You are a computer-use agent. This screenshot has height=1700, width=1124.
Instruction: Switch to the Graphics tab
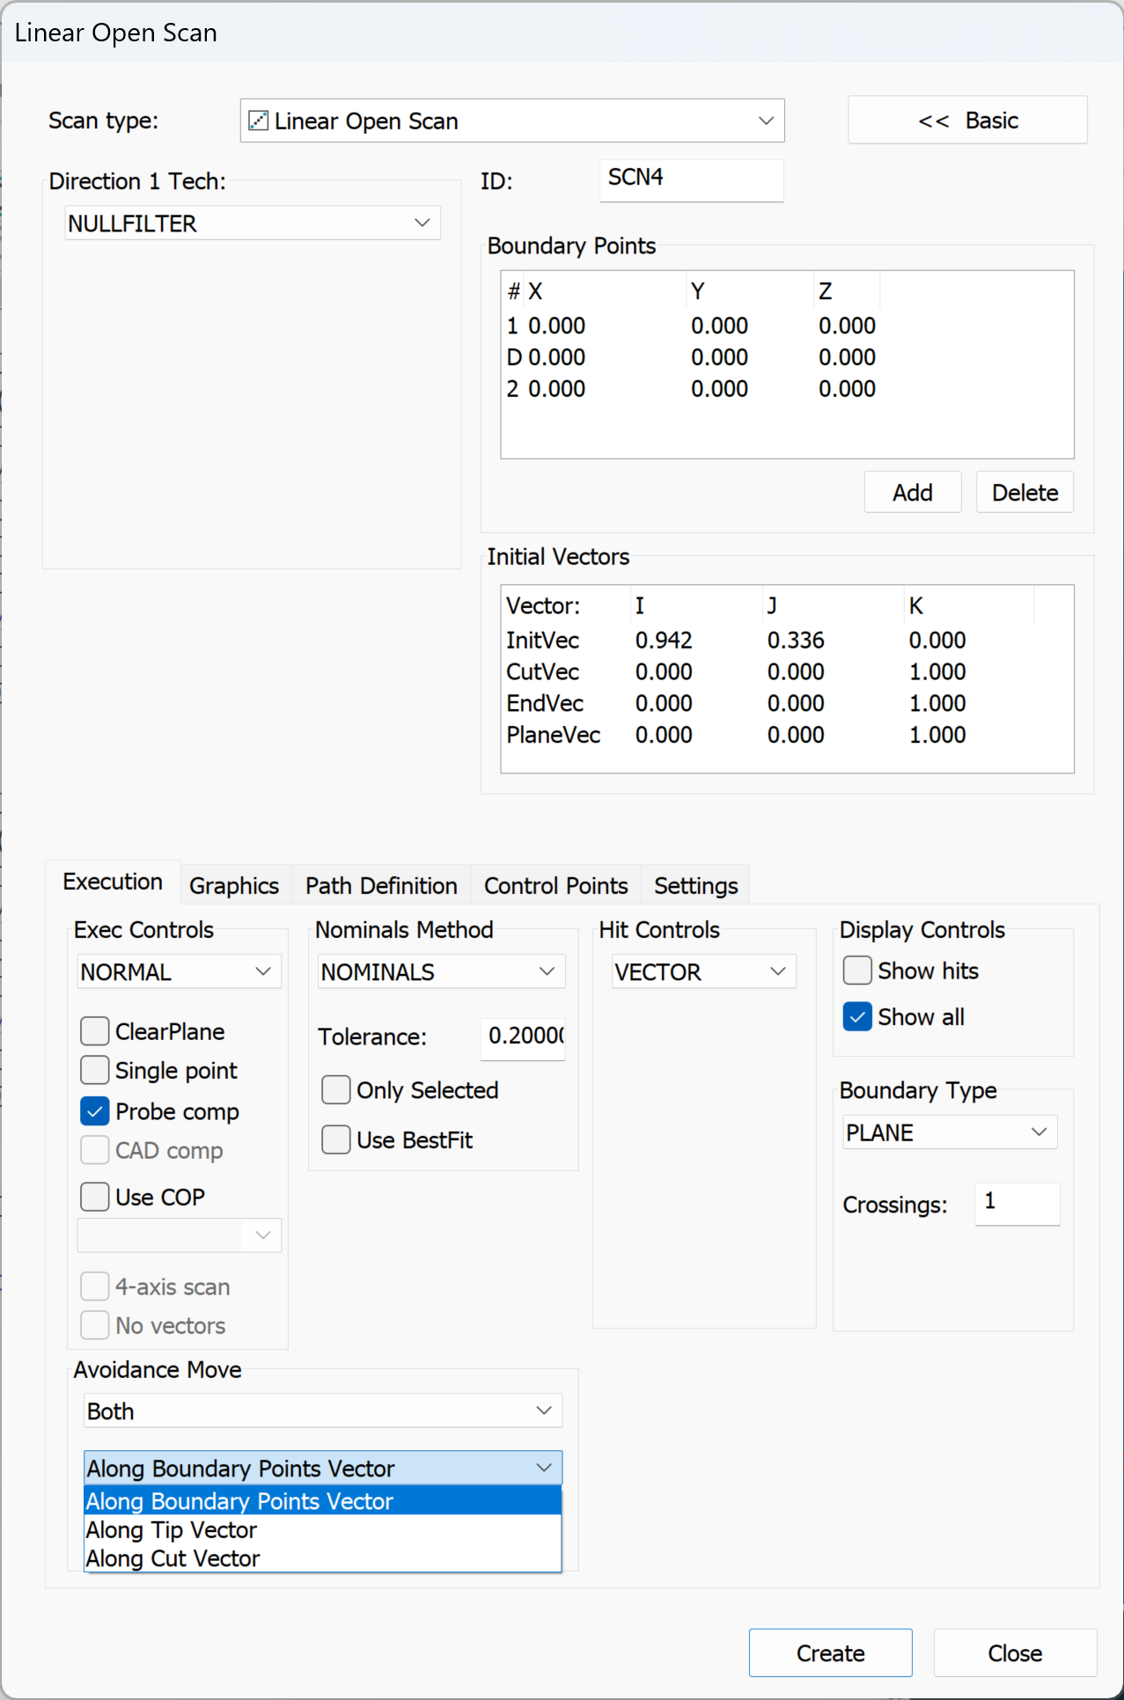click(234, 886)
